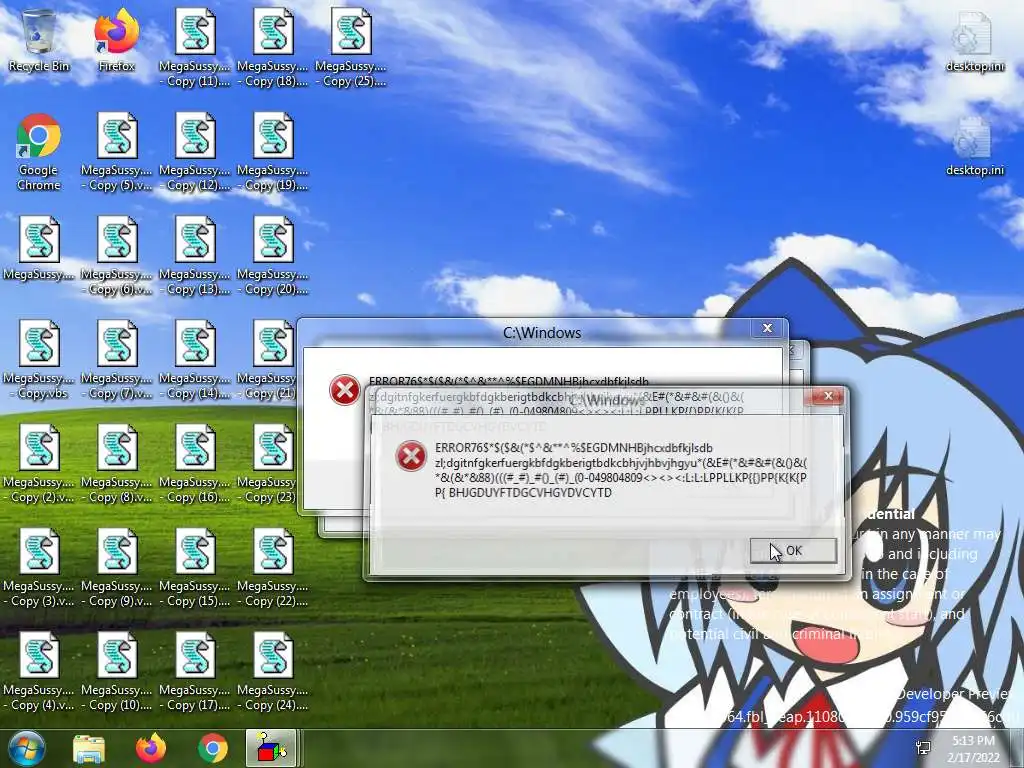Select the lower desktop.ini file icon
This screenshot has height=768, width=1024.
[974, 145]
